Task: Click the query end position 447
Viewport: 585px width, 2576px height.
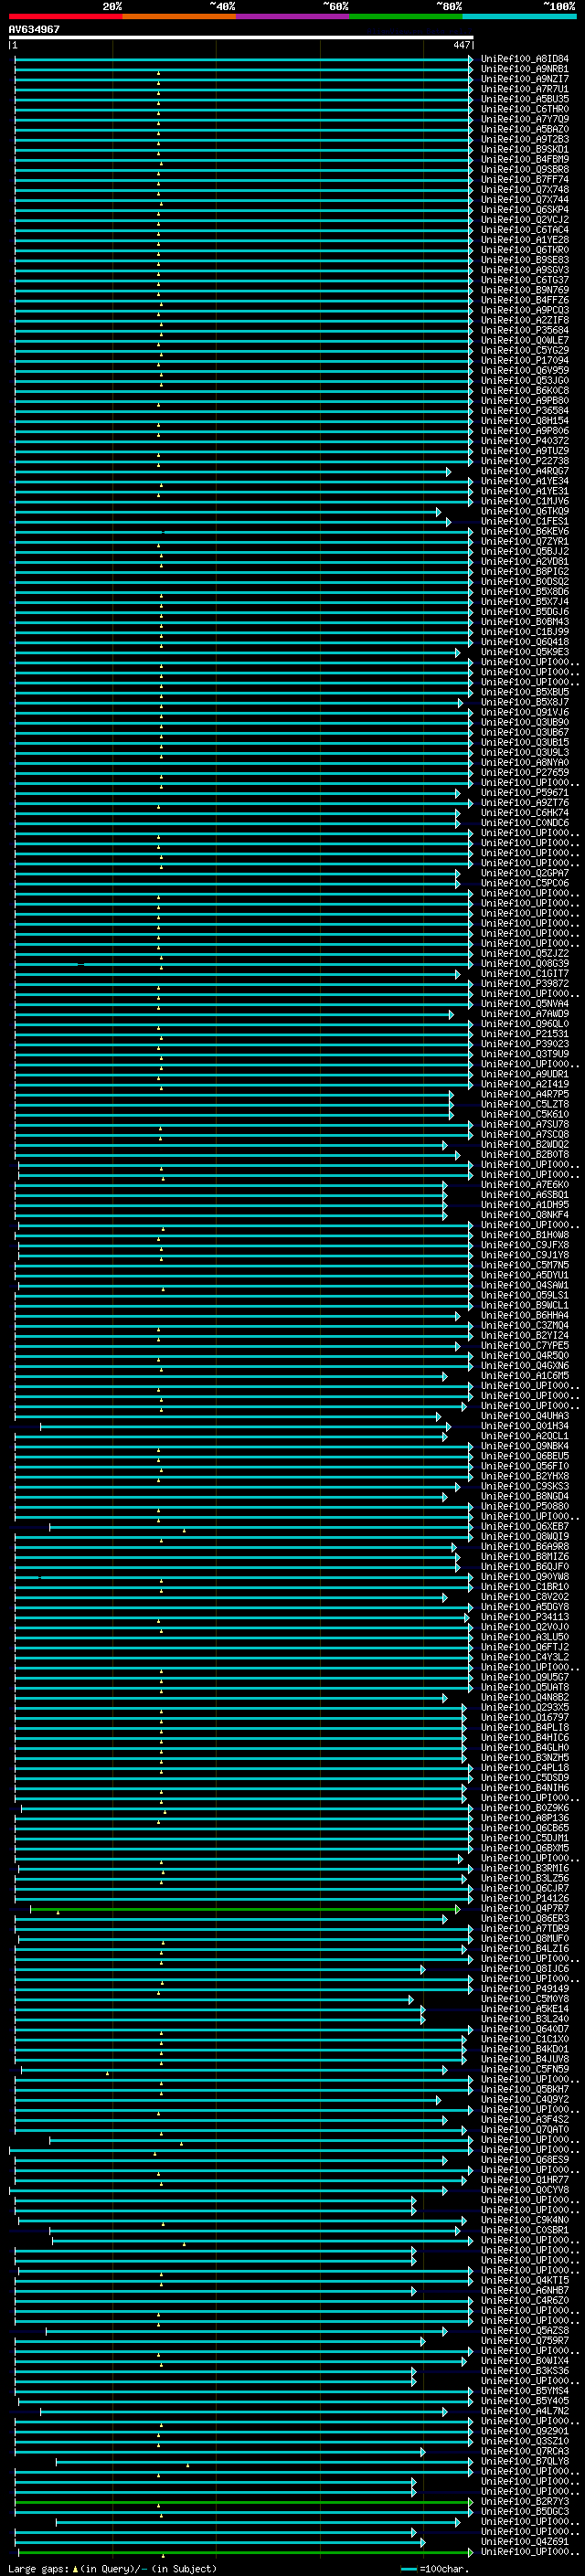Action: coord(461,45)
